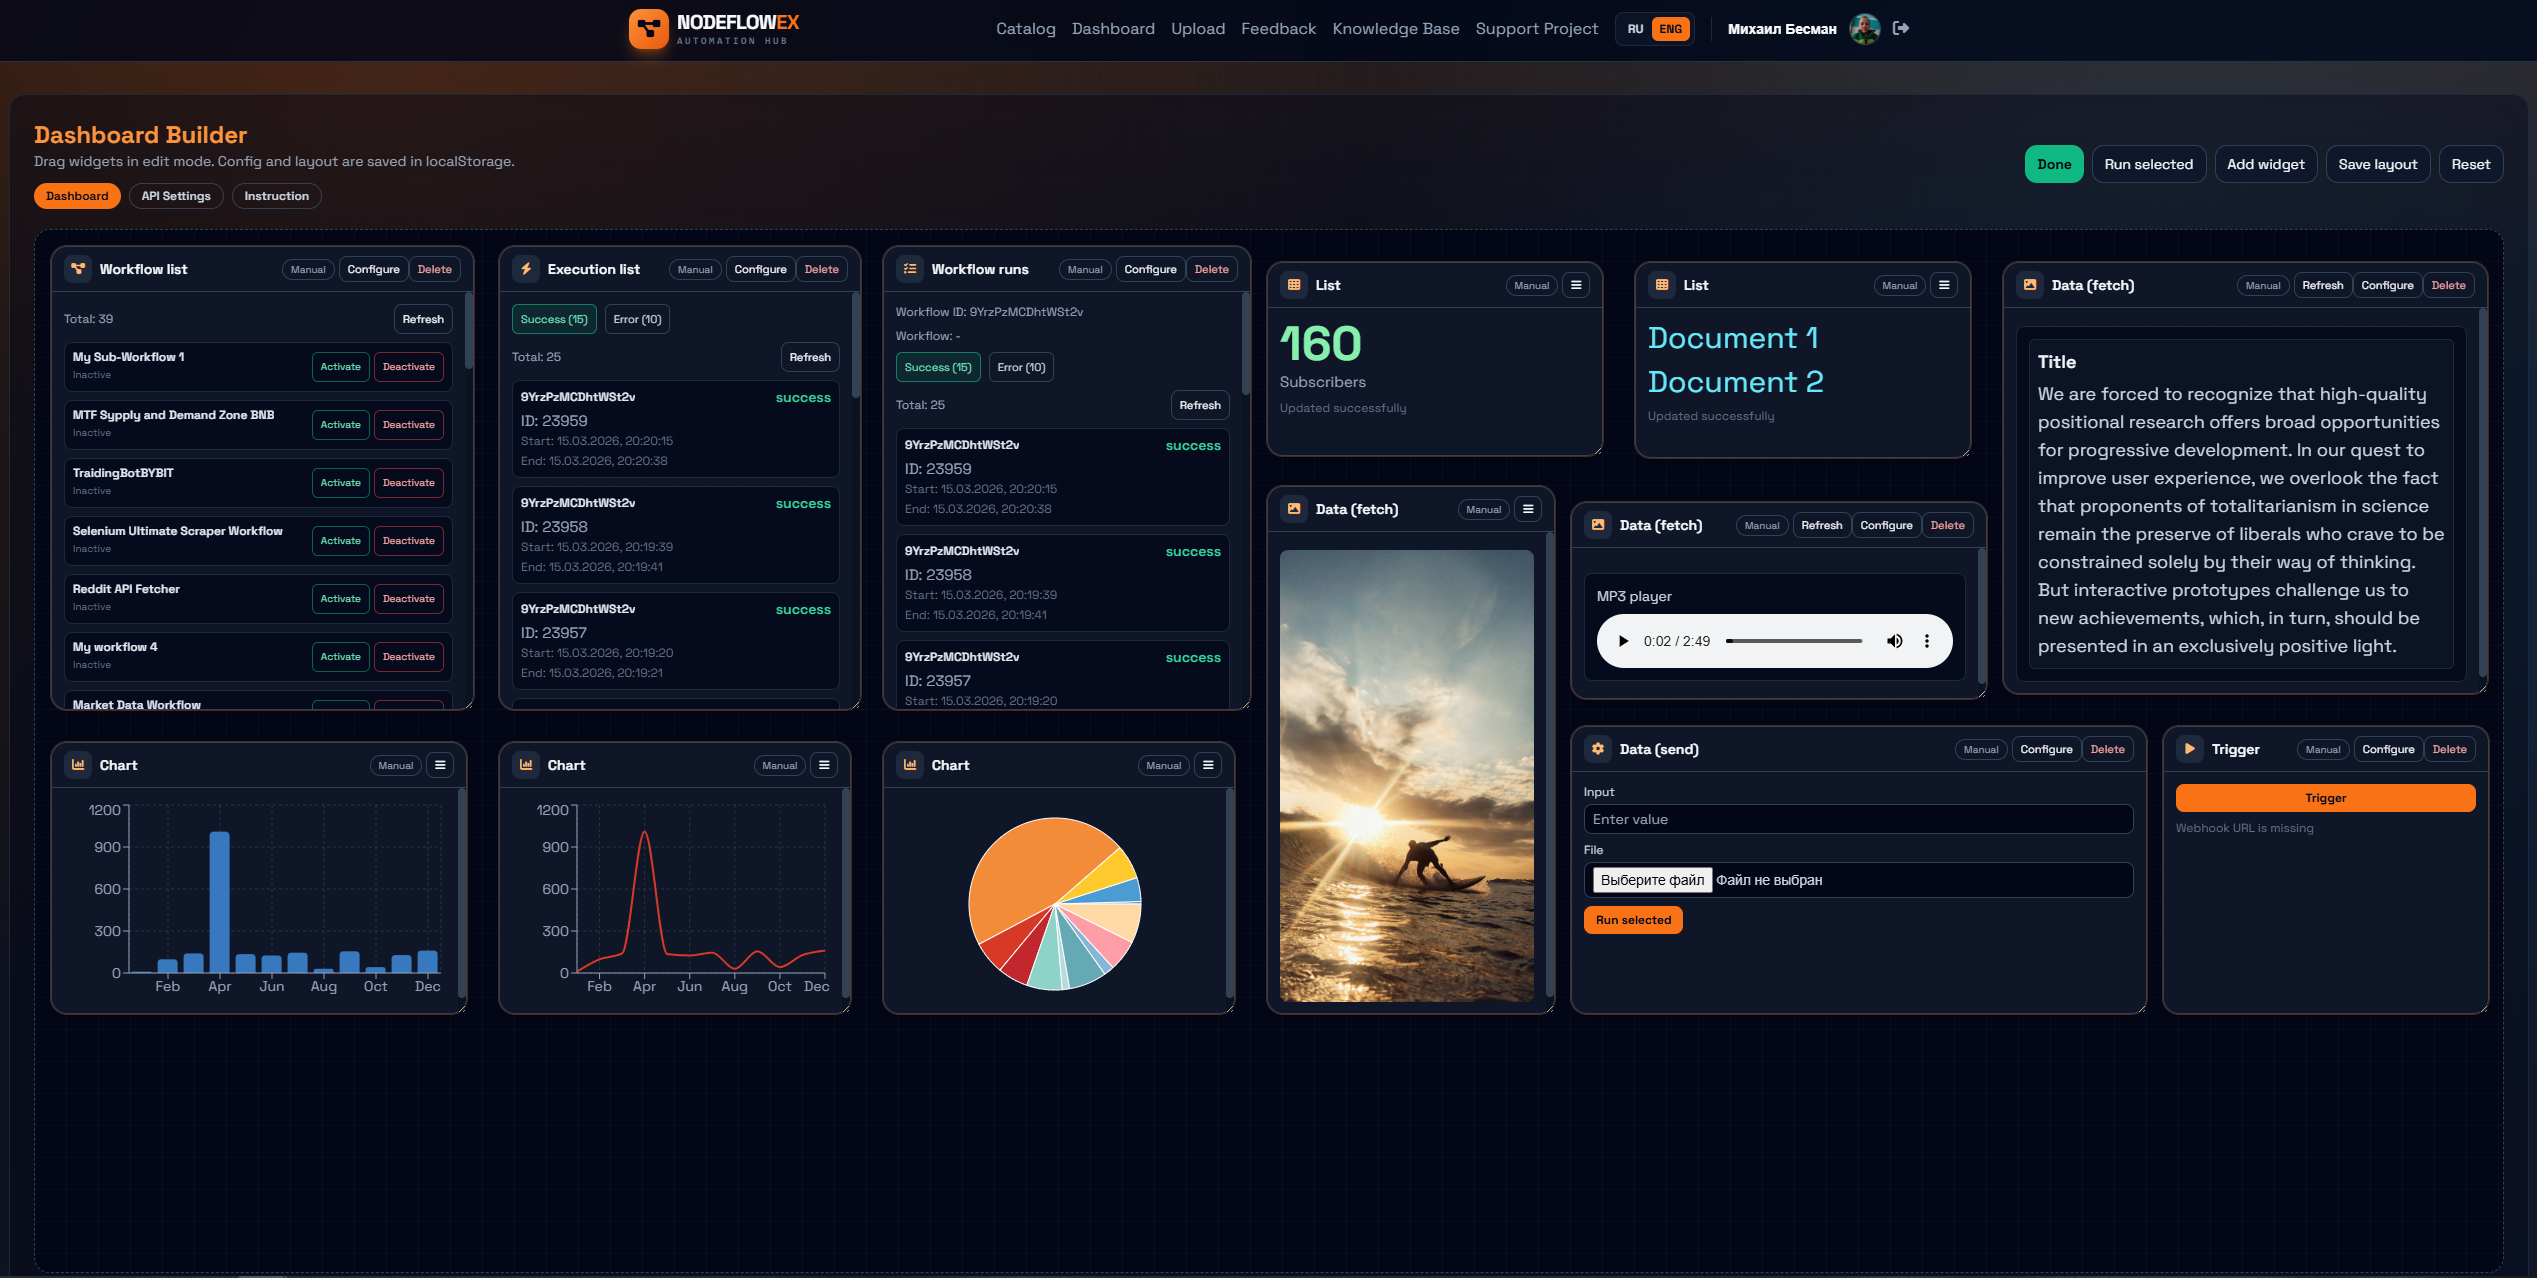Click the bar-chart icon on Chart widget header
The width and height of the screenshot is (2537, 1278).
click(78, 764)
